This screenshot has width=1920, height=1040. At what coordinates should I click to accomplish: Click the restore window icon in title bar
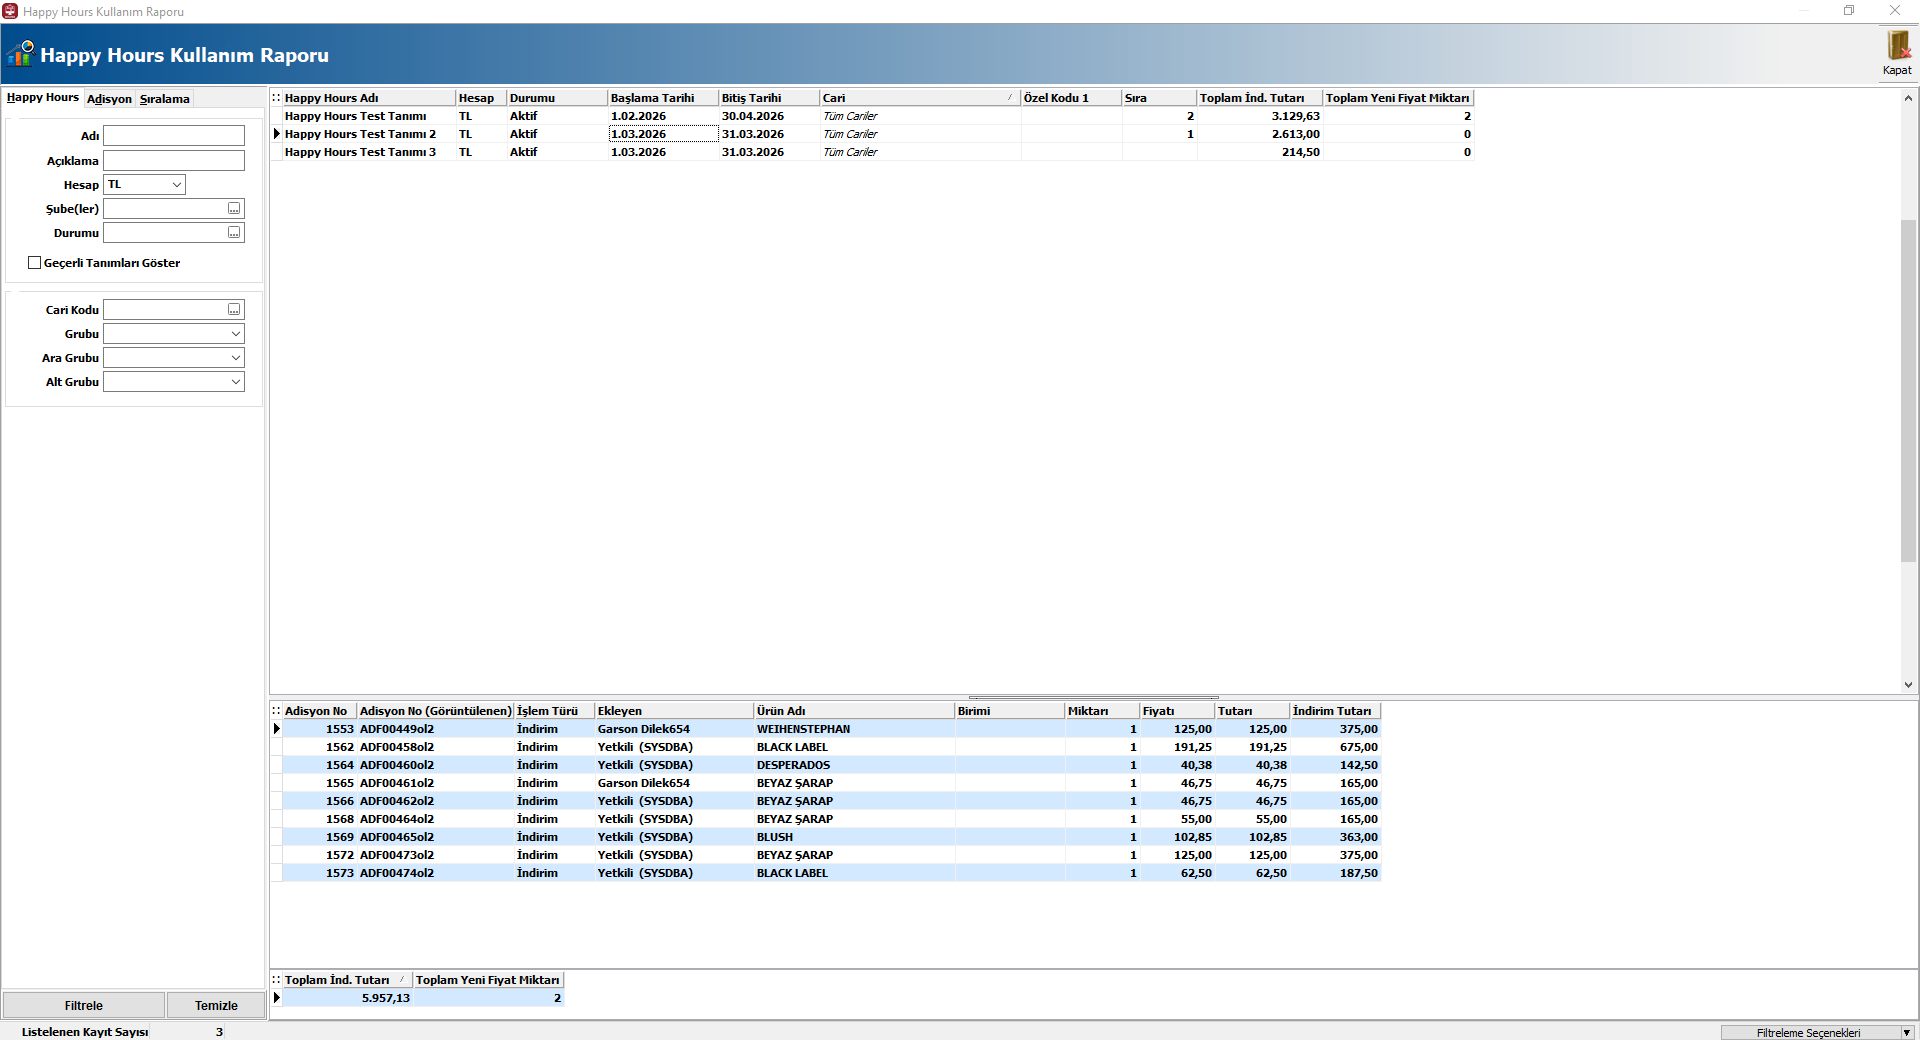coord(1849,11)
